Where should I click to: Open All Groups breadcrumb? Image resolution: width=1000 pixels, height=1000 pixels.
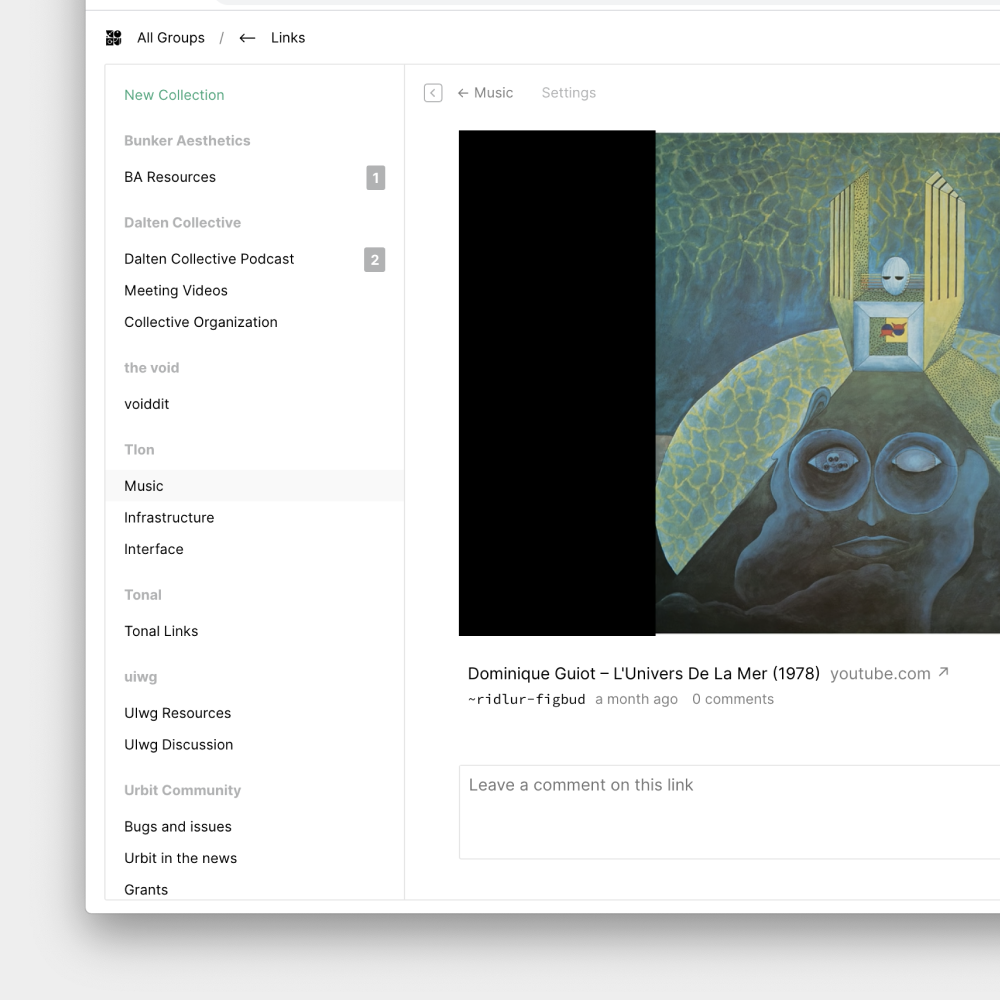point(171,38)
